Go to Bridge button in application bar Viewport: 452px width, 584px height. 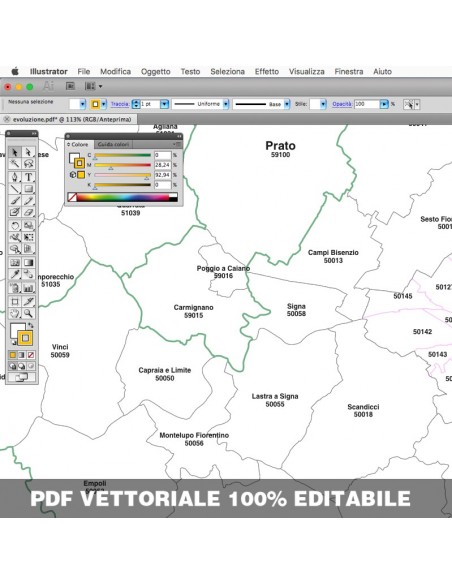click(x=70, y=86)
